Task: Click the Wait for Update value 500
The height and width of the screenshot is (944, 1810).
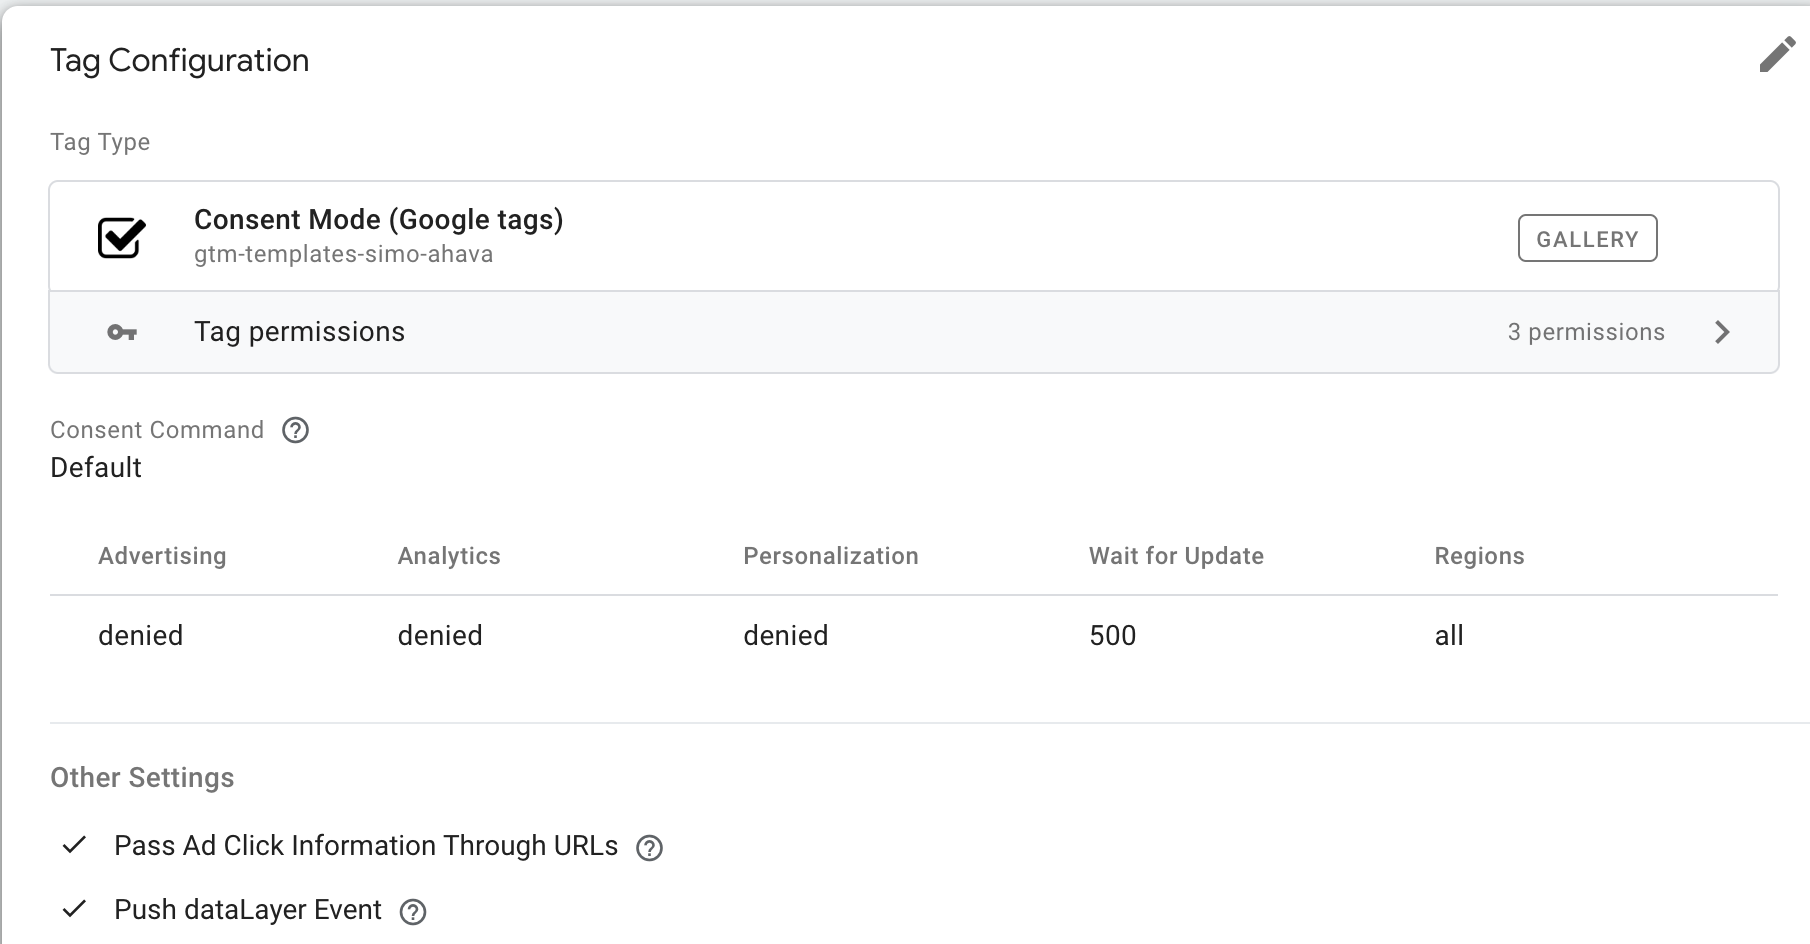Action: tap(1112, 636)
